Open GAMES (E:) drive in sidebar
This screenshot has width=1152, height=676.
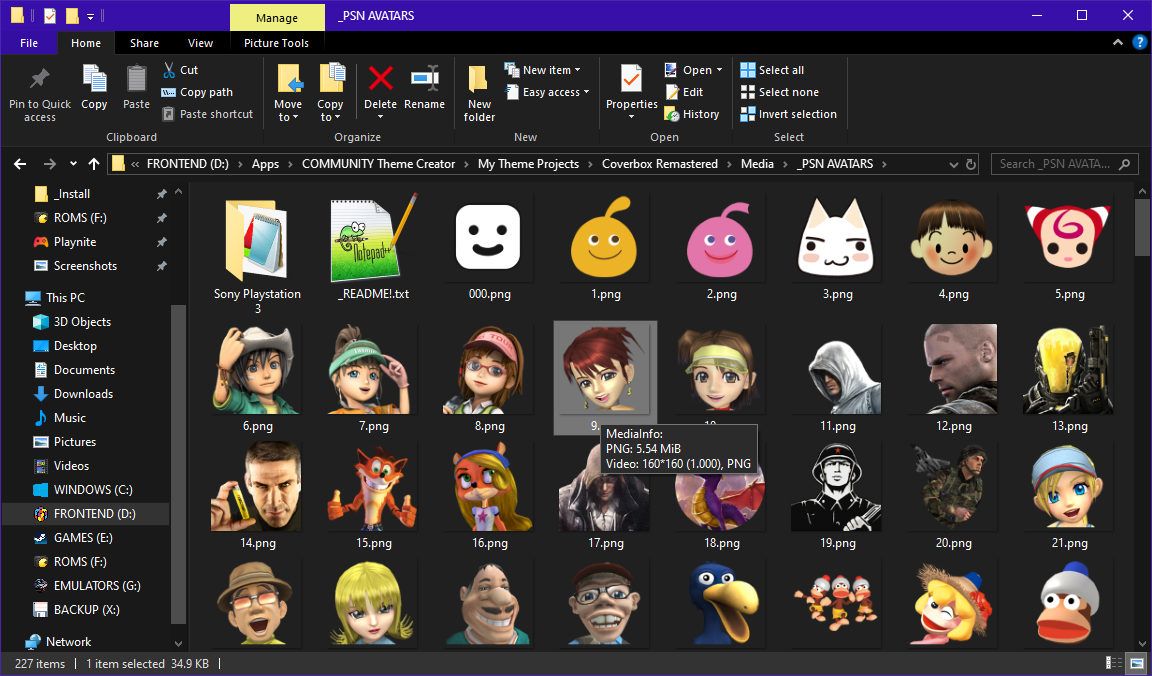83,538
